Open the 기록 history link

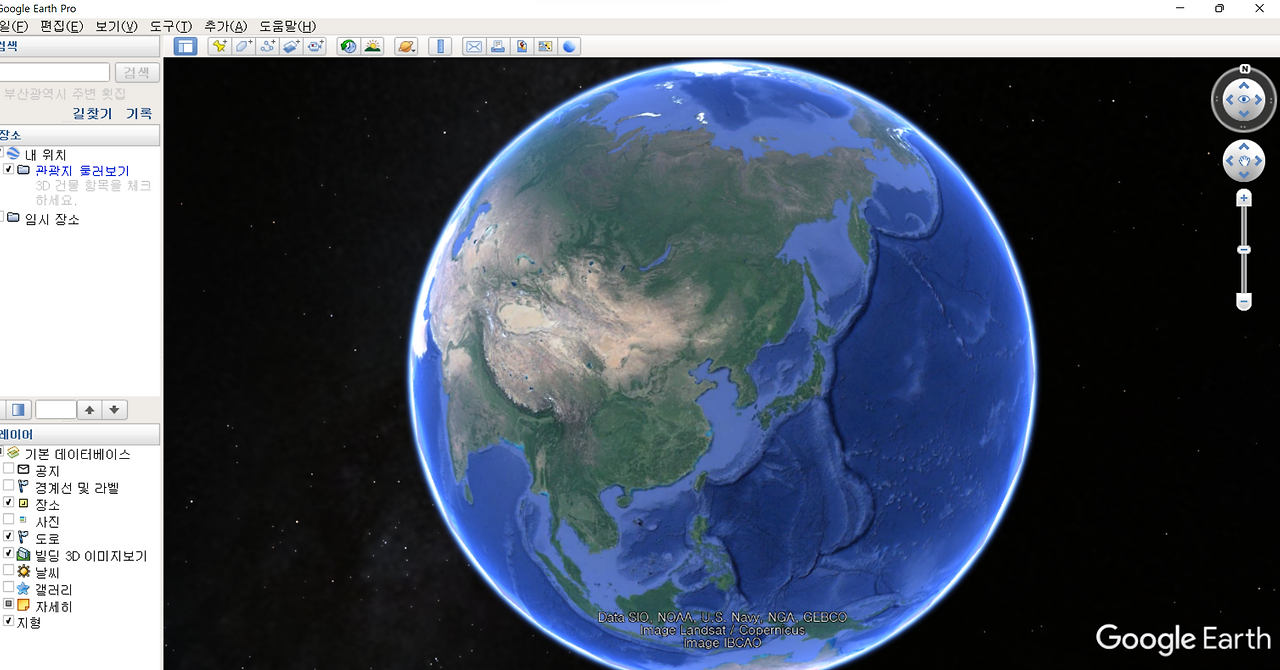coord(139,114)
